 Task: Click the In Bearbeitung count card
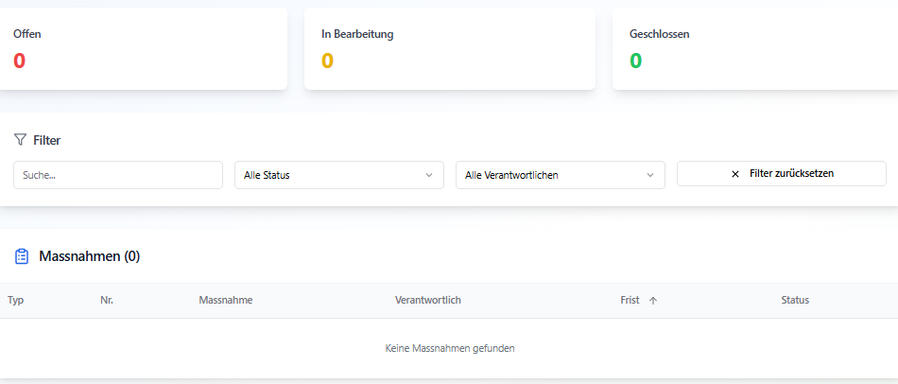tap(450, 49)
